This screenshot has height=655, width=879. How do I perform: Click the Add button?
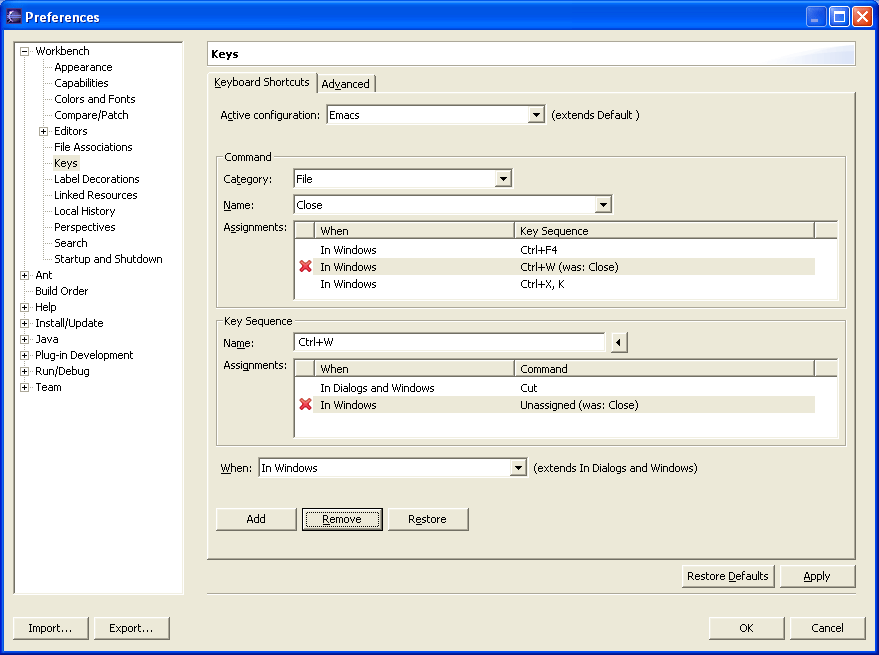click(x=256, y=519)
